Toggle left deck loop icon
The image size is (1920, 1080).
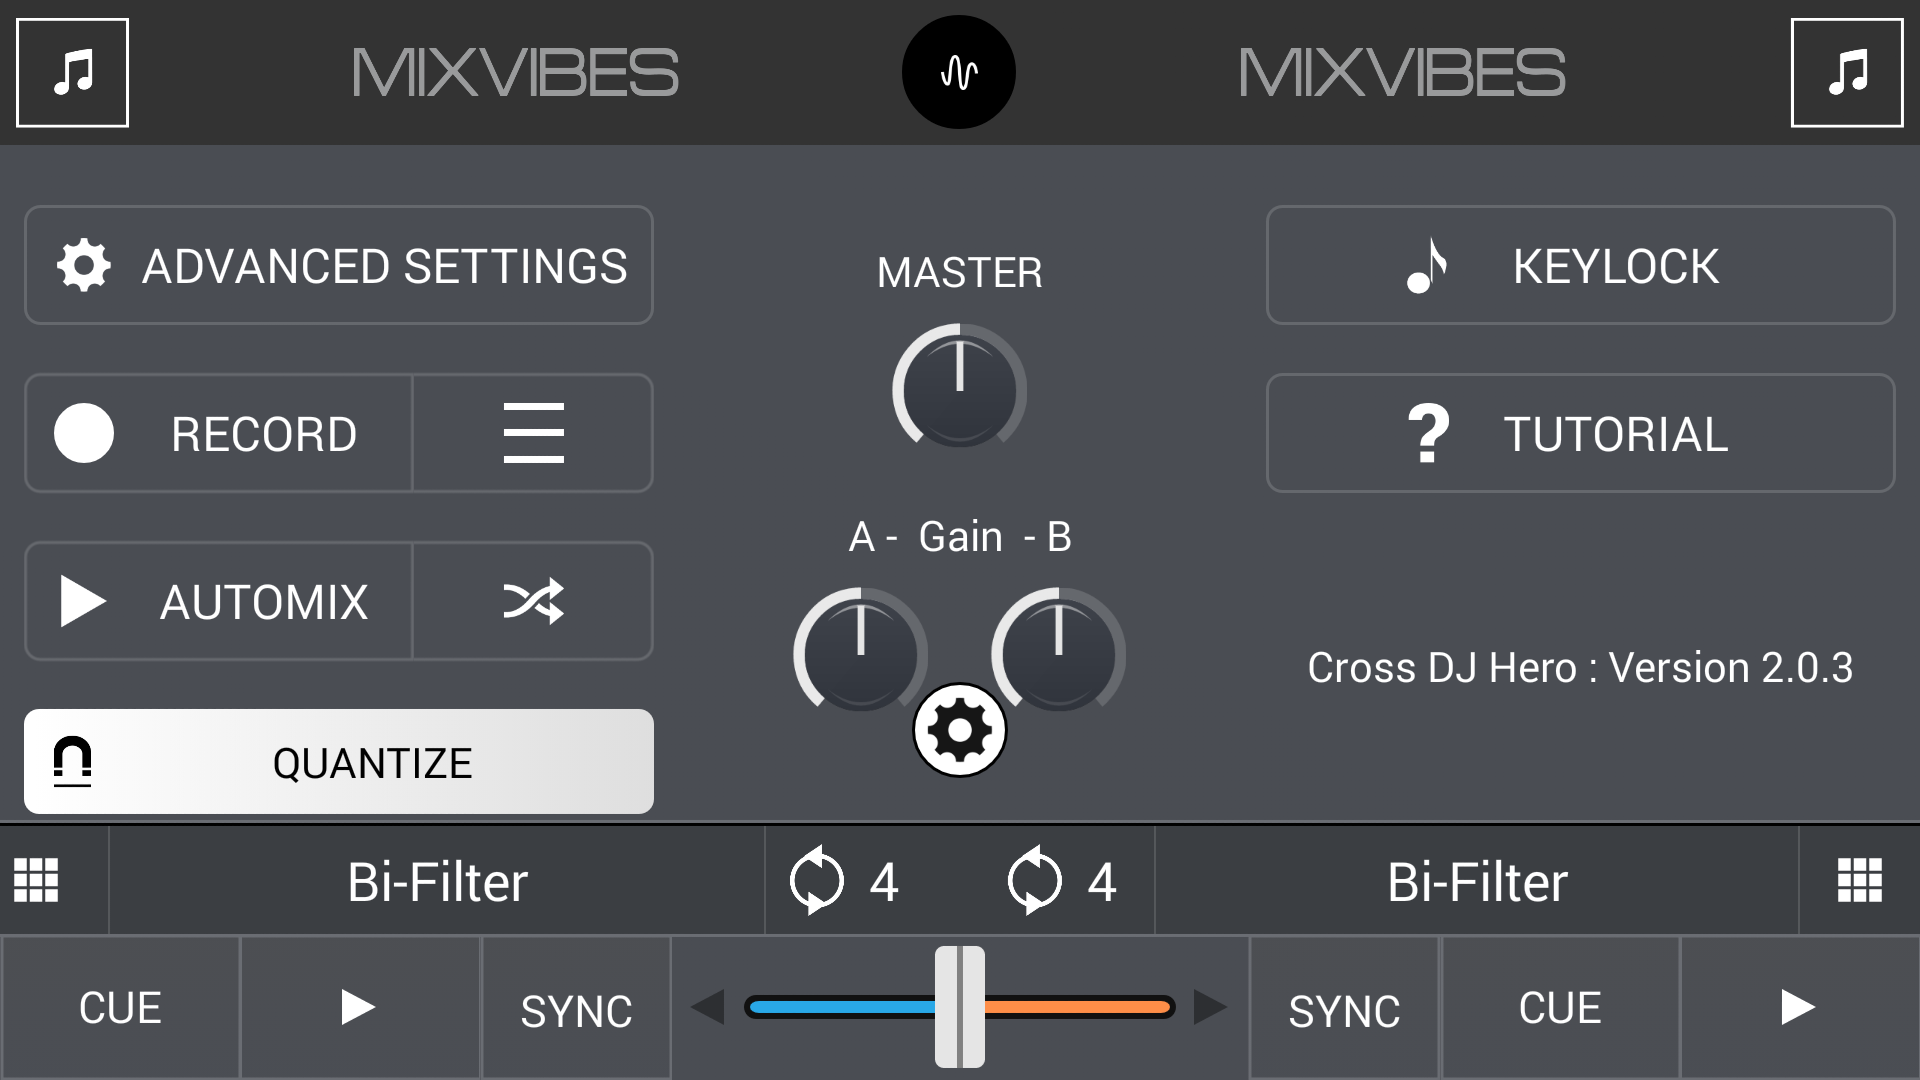816,881
